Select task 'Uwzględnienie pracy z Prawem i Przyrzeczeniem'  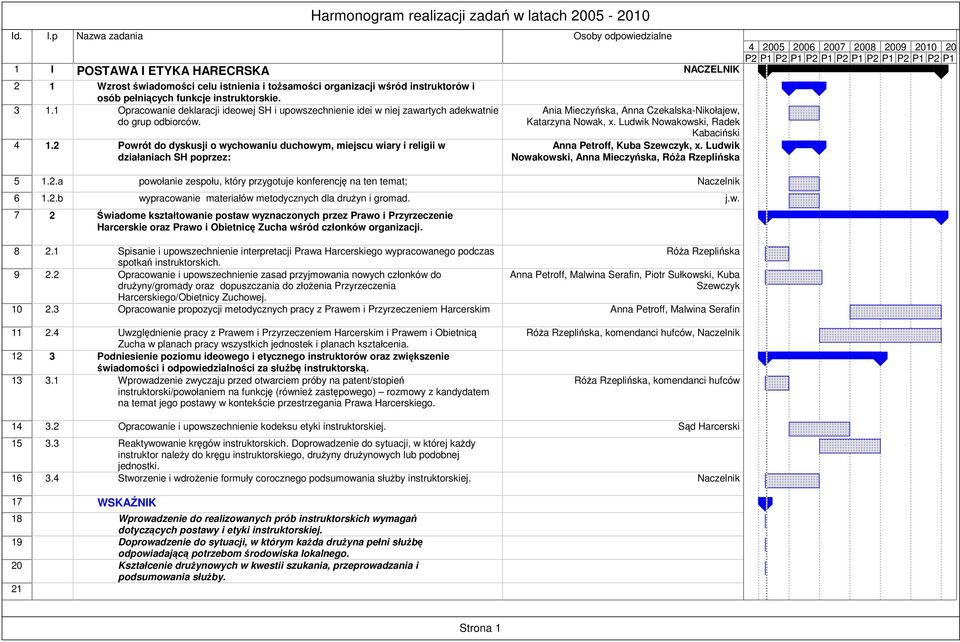pos(297,338)
